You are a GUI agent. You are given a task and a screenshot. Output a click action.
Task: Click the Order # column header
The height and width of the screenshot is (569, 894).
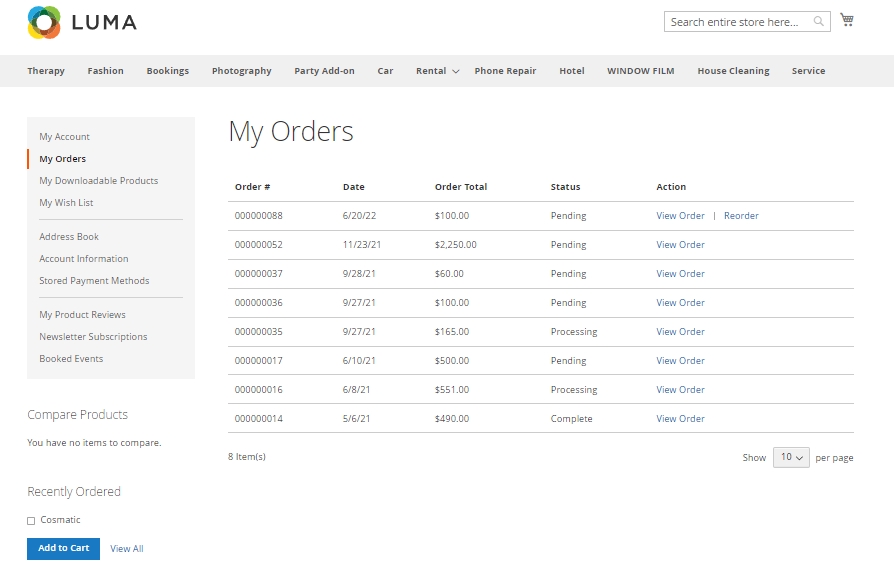pos(253,187)
